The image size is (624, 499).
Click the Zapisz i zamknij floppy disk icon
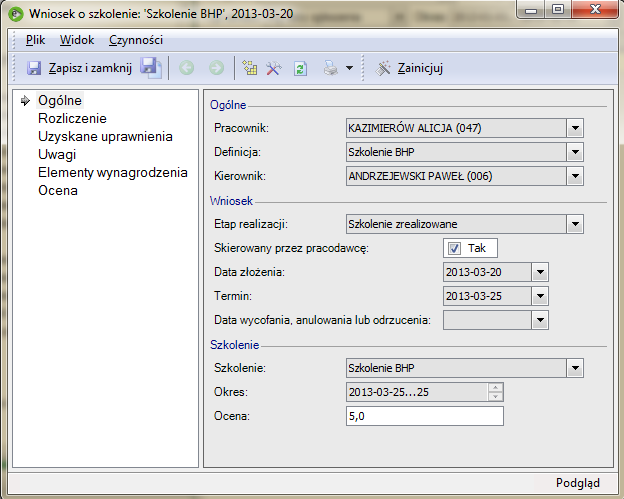(x=34, y=68)
